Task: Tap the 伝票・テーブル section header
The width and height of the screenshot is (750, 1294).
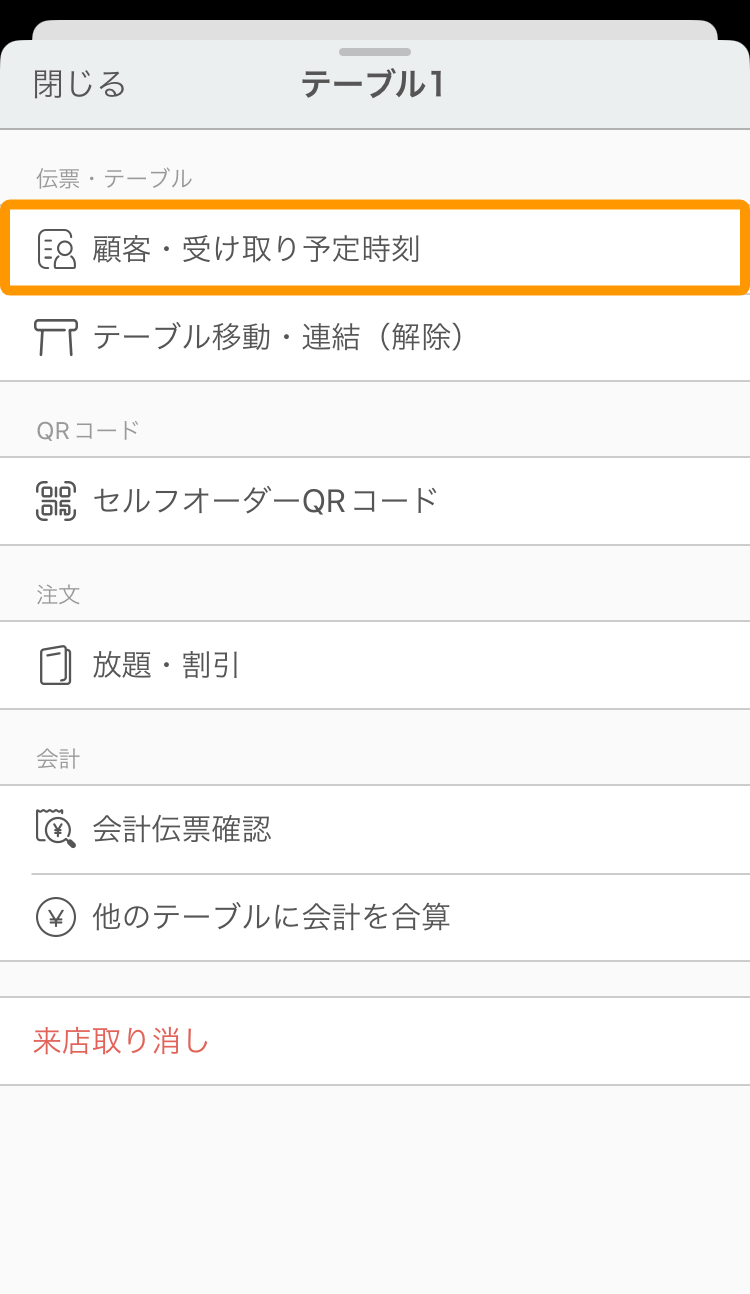Action: coord(114,179)
